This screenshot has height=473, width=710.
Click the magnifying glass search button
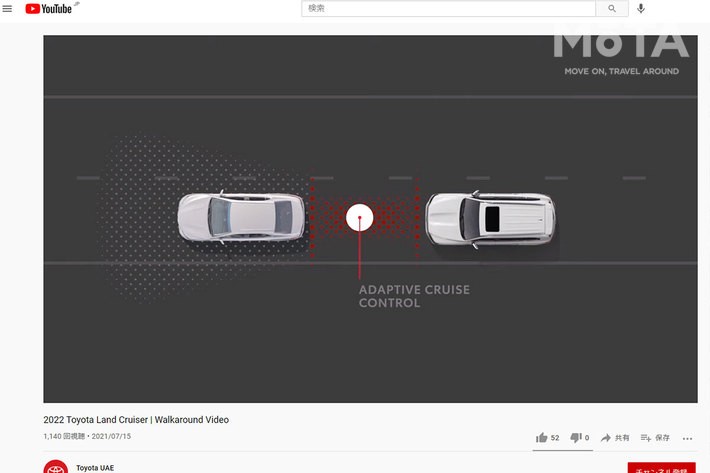(x=611, y=9)
